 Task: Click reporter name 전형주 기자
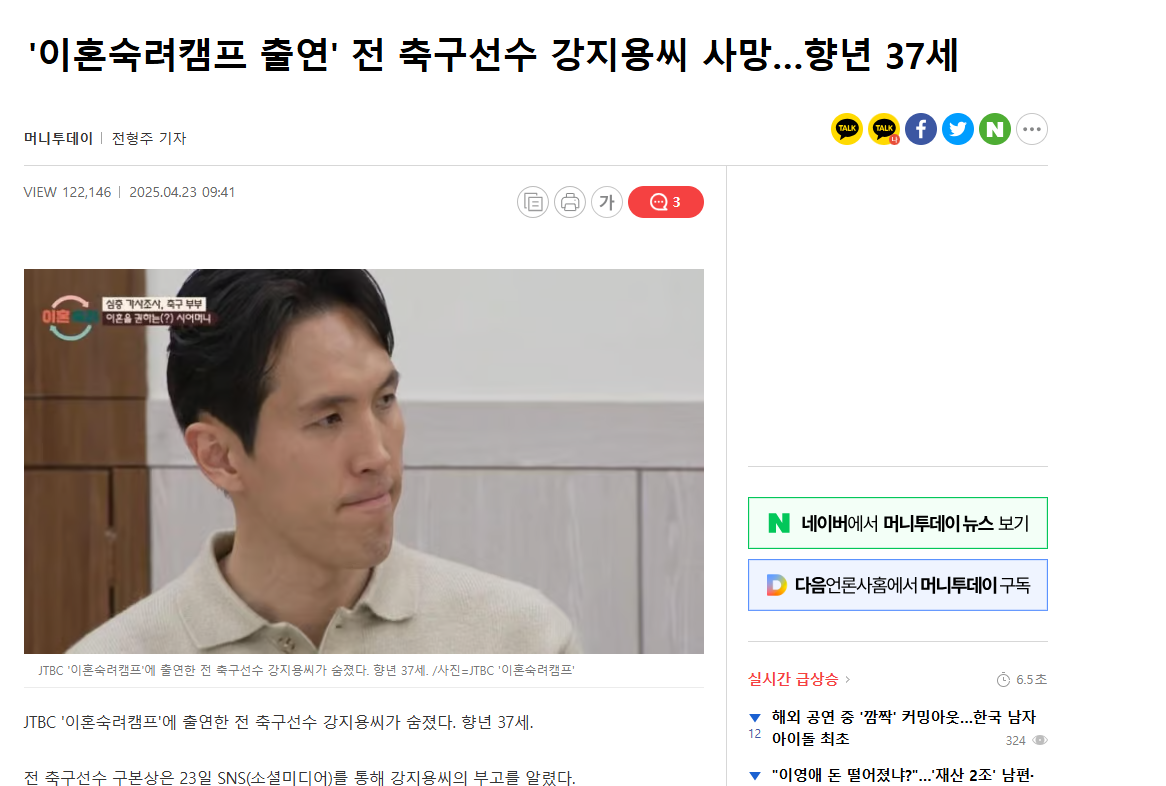pyautogui.click(x=149, y=138)
